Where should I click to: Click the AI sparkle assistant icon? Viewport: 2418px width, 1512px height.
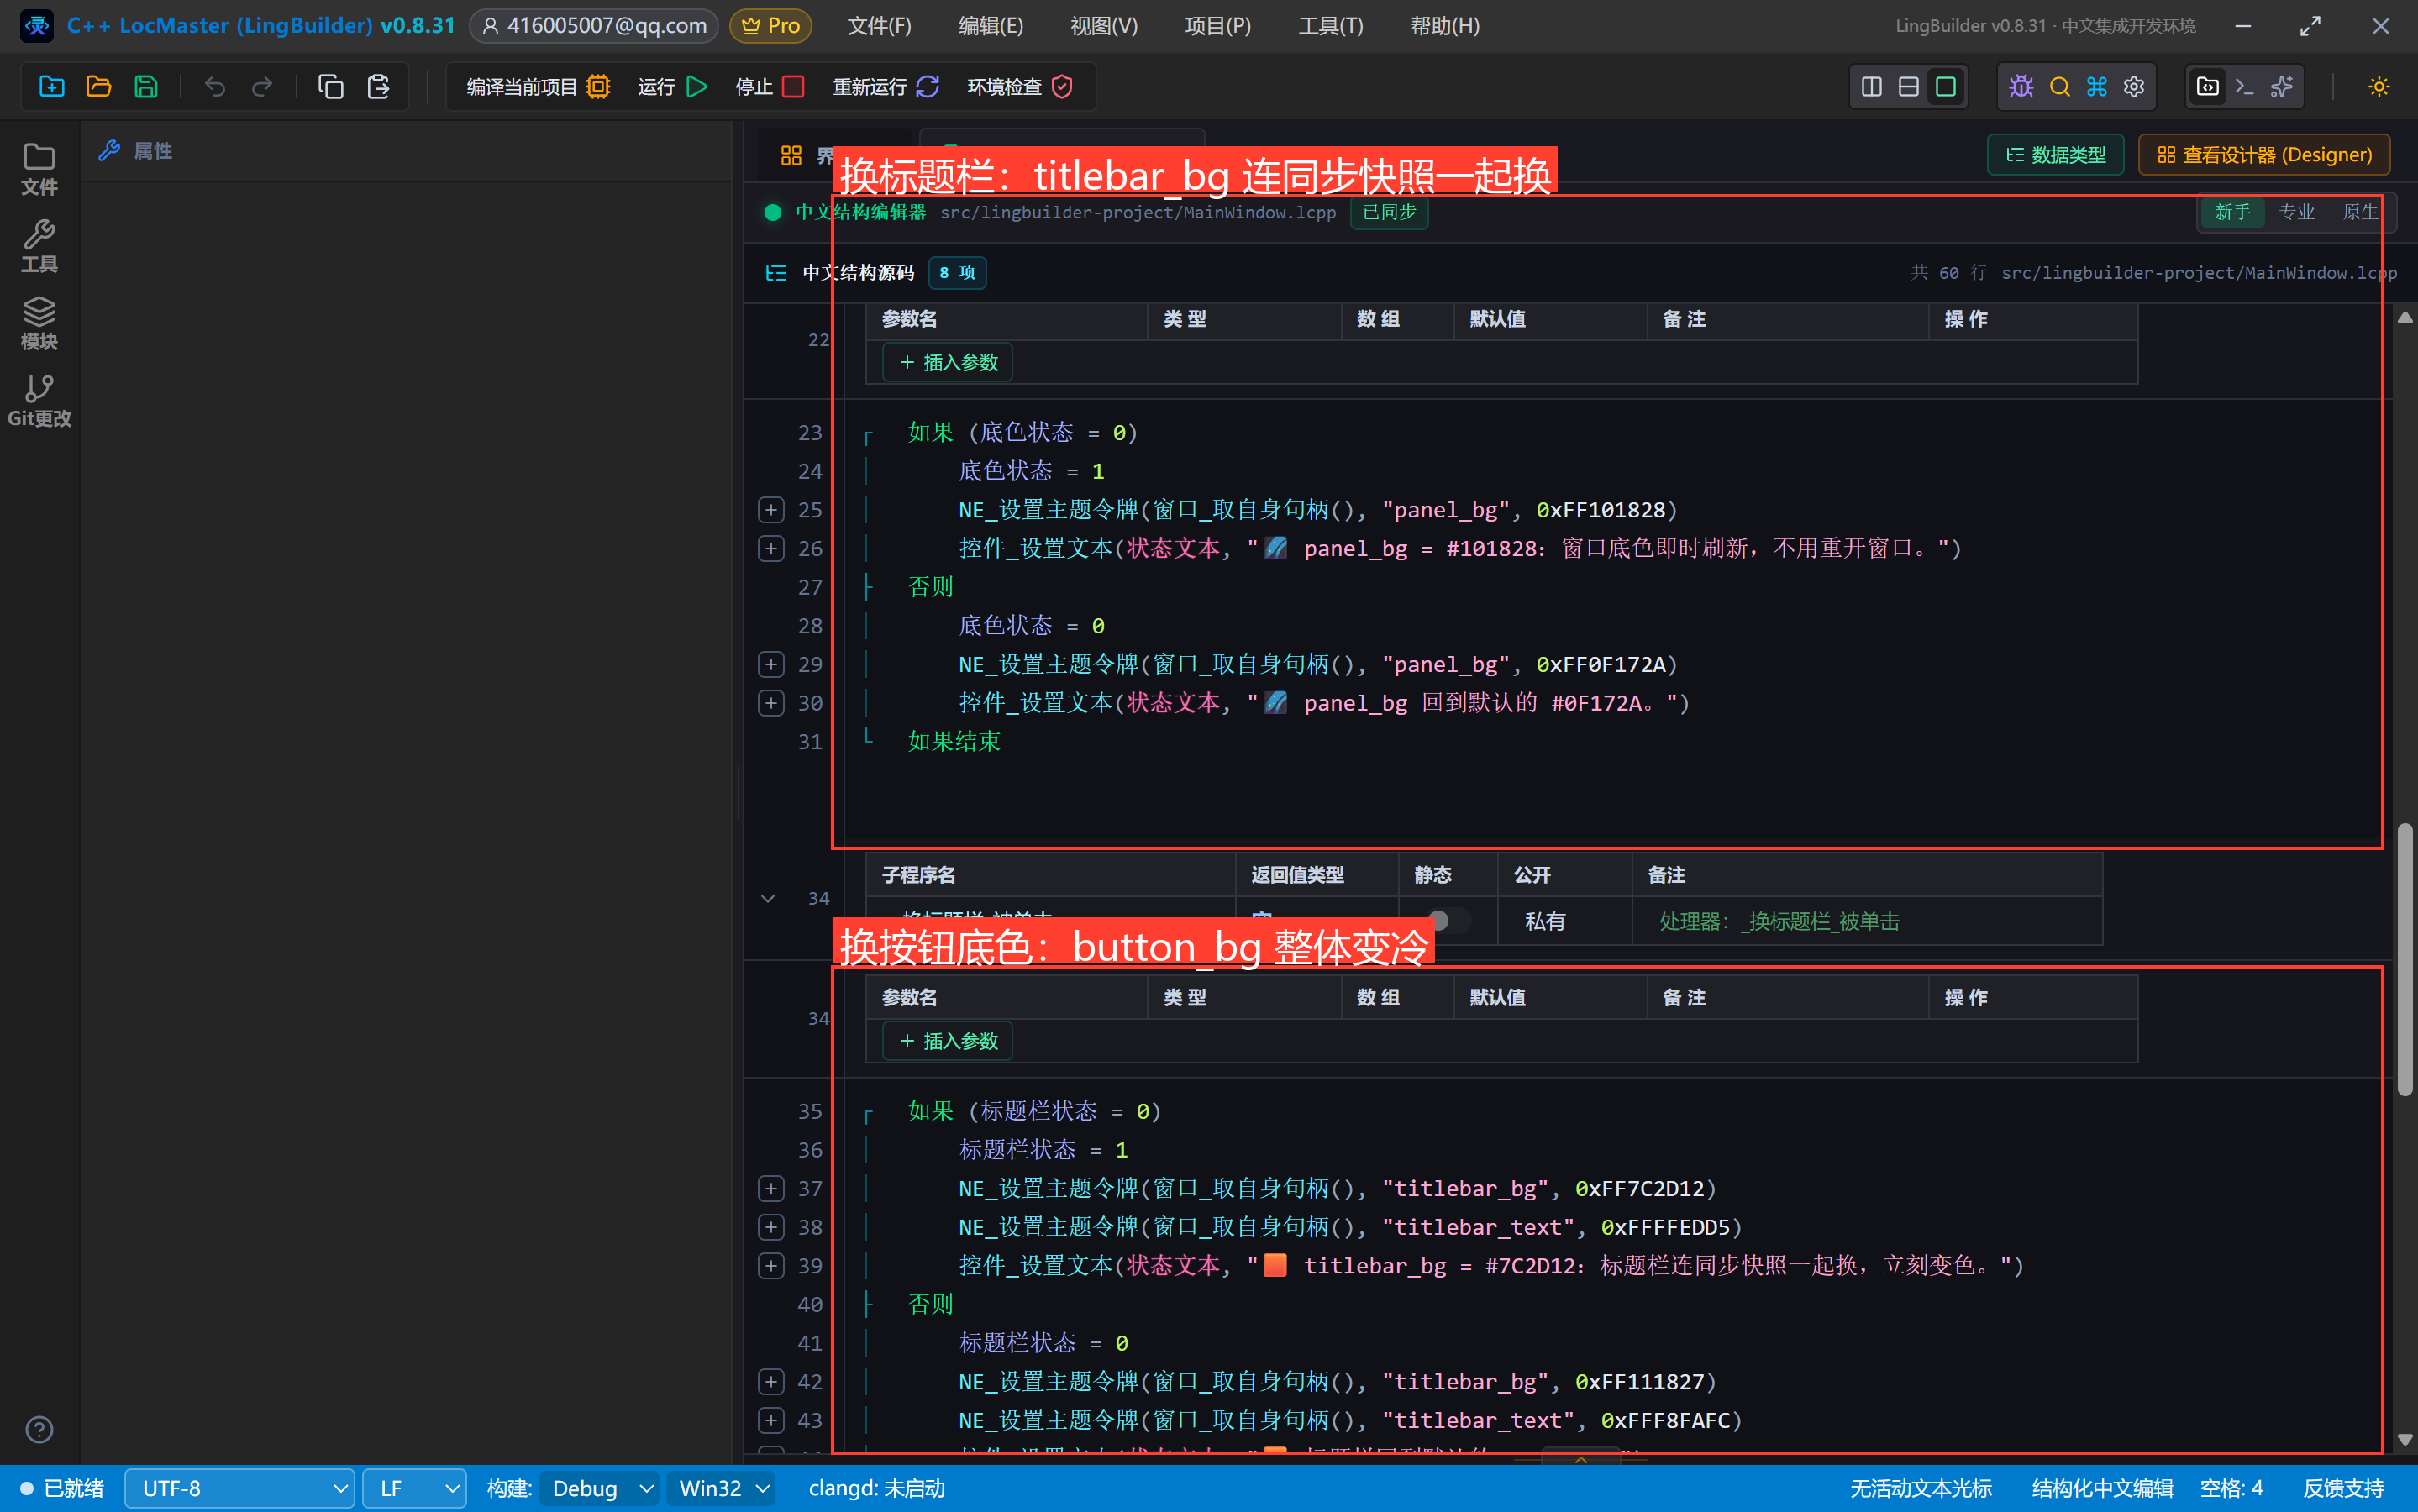click(2282, 87)
